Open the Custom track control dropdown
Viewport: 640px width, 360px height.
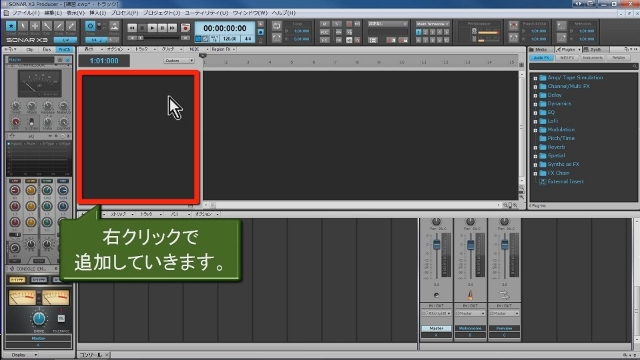click(x=179, y=60)
